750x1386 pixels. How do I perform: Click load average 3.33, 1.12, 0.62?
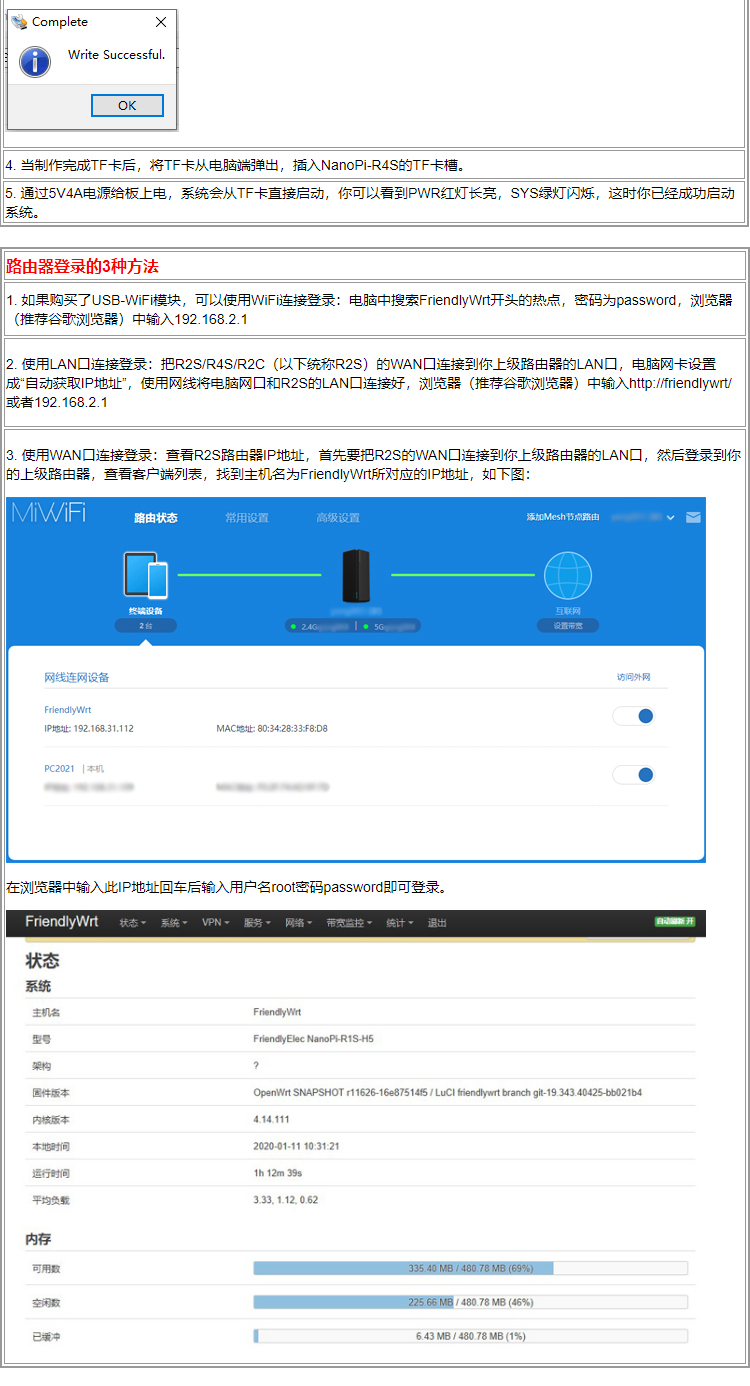286,1200
